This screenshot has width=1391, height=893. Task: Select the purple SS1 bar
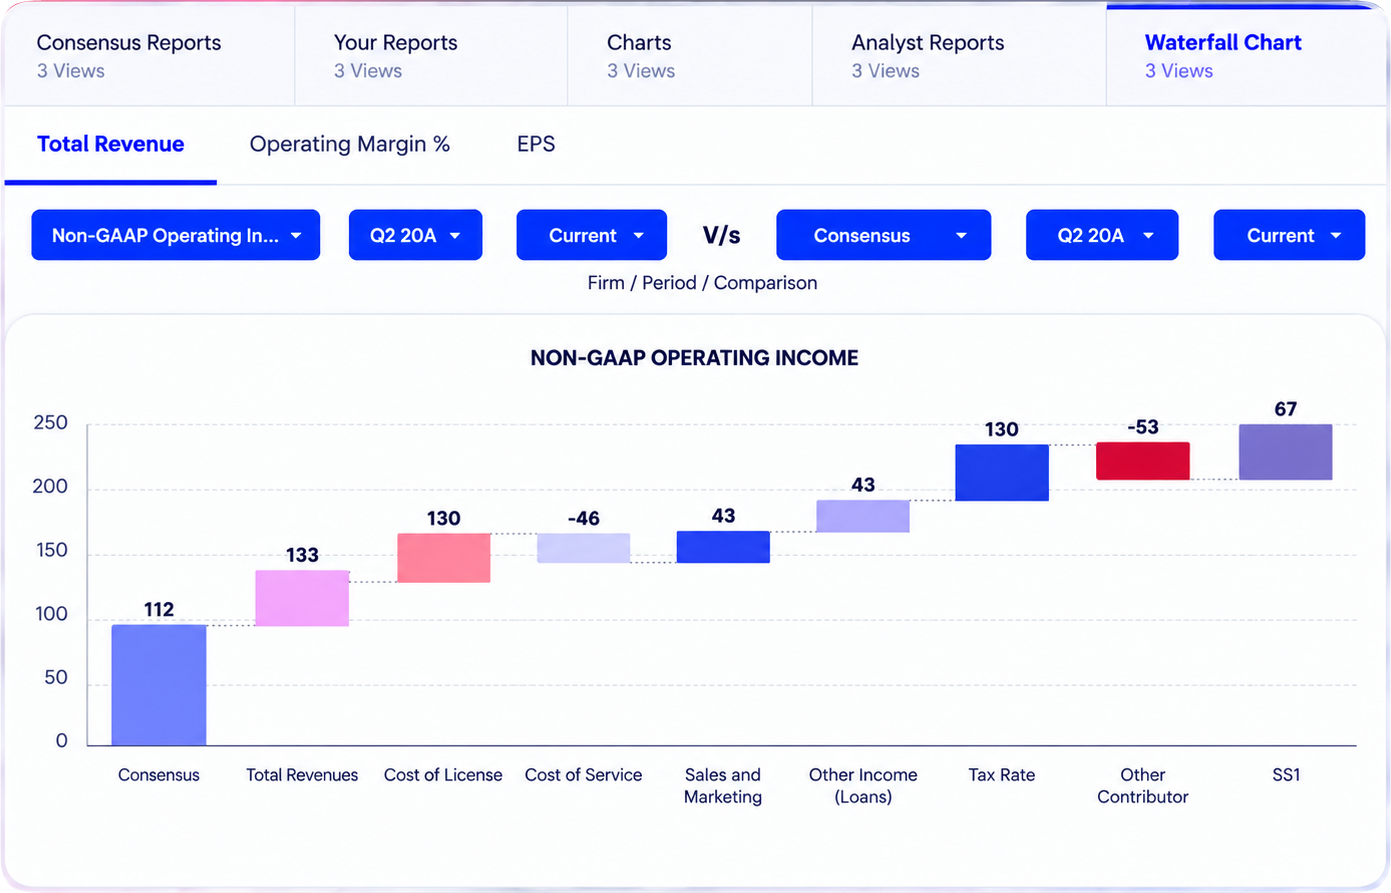coord(1286,452)
